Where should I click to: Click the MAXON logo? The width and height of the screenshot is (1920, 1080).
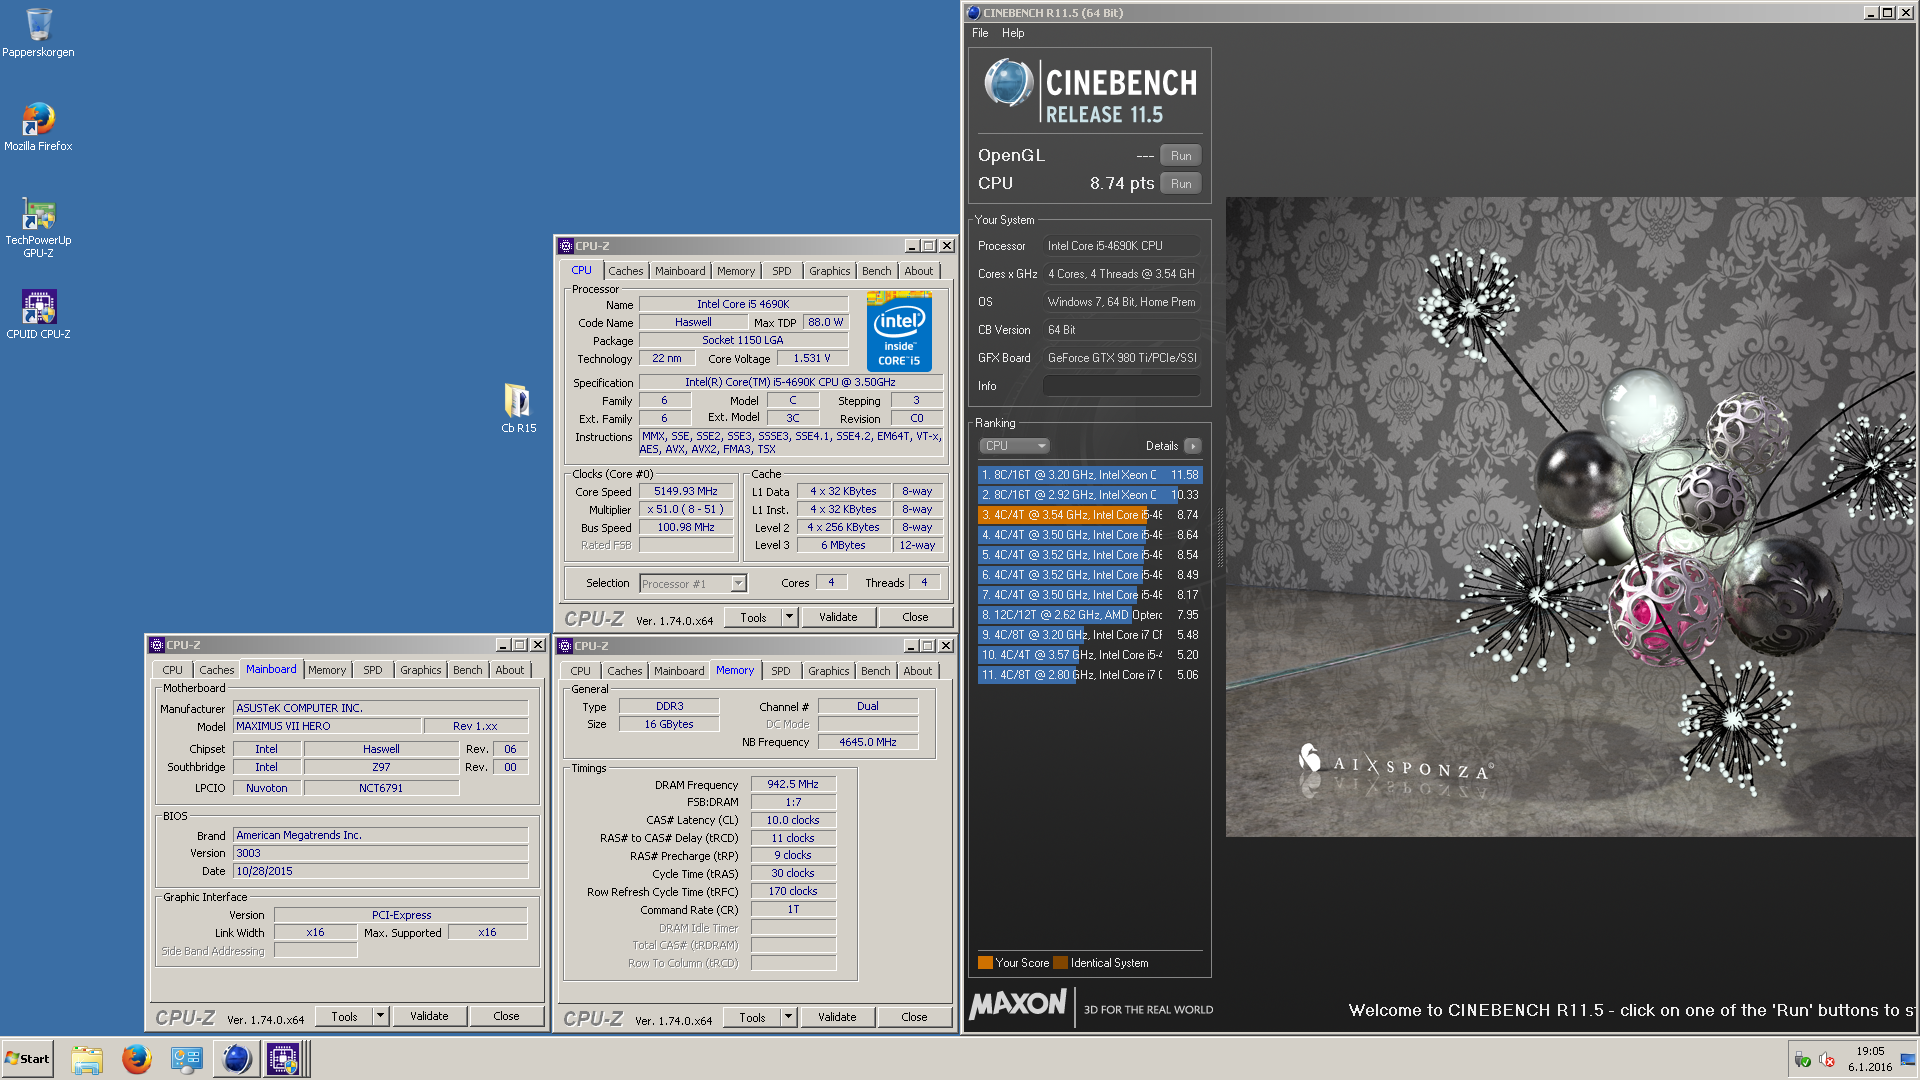pyautogui.click(x=1018, y=1004)
